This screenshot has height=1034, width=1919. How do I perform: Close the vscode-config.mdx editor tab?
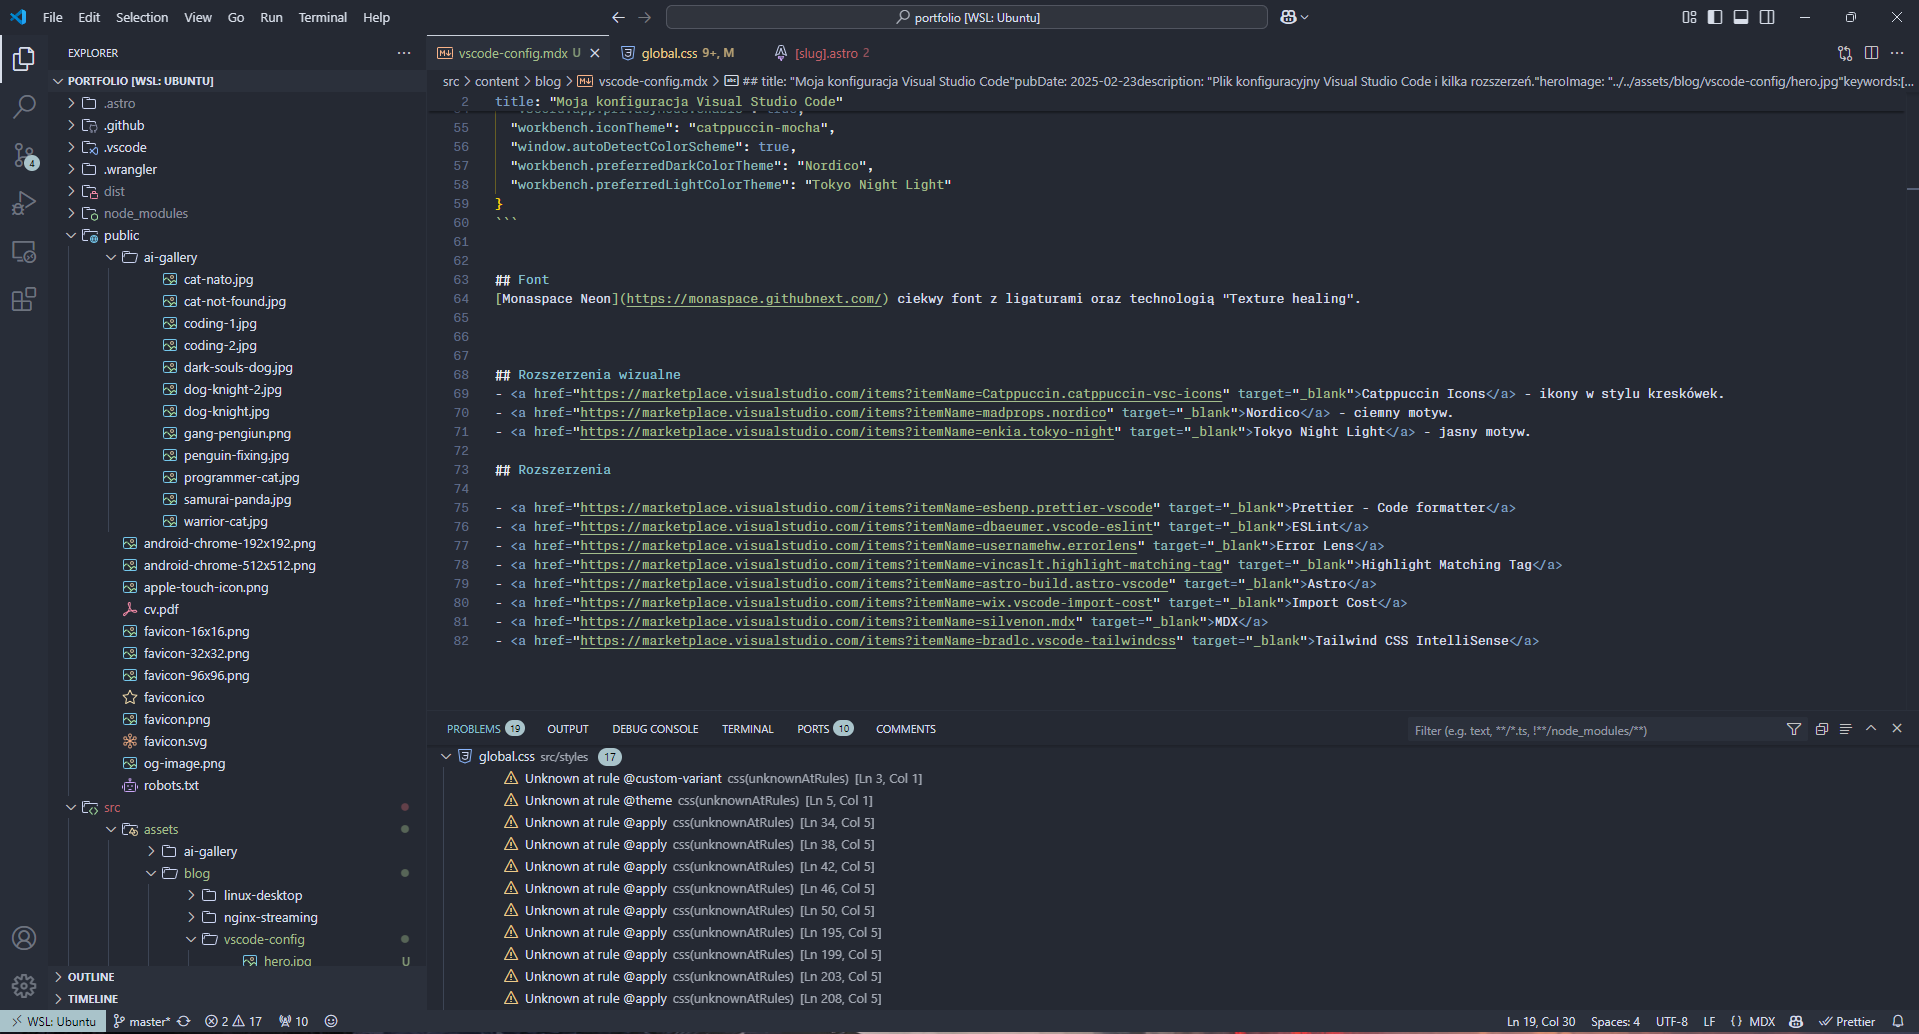click(x=595, y=53)
